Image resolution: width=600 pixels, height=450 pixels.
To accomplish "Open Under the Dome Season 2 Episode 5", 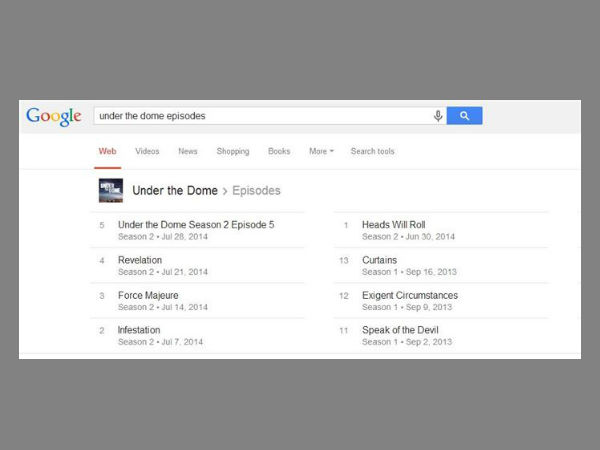I will [x=196, y=225].
